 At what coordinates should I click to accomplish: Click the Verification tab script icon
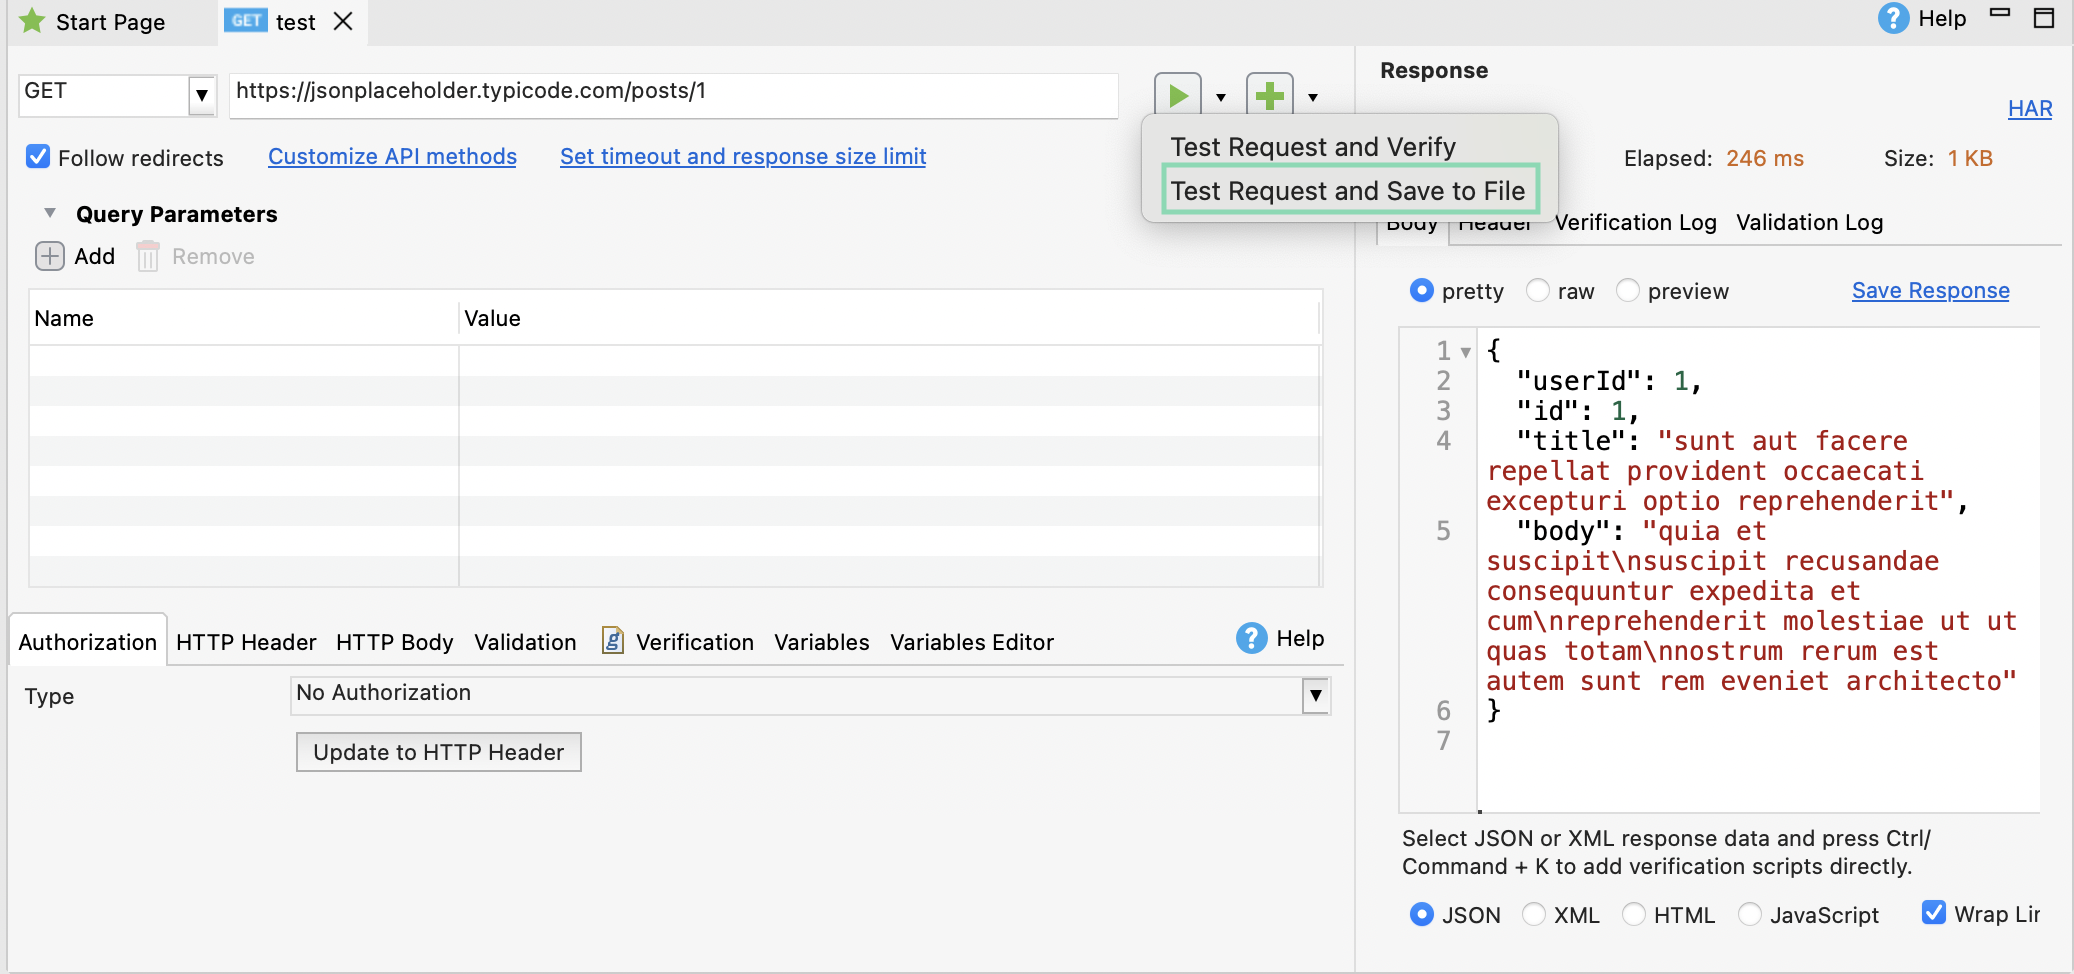pyautogui.click(x=613, y=640)
